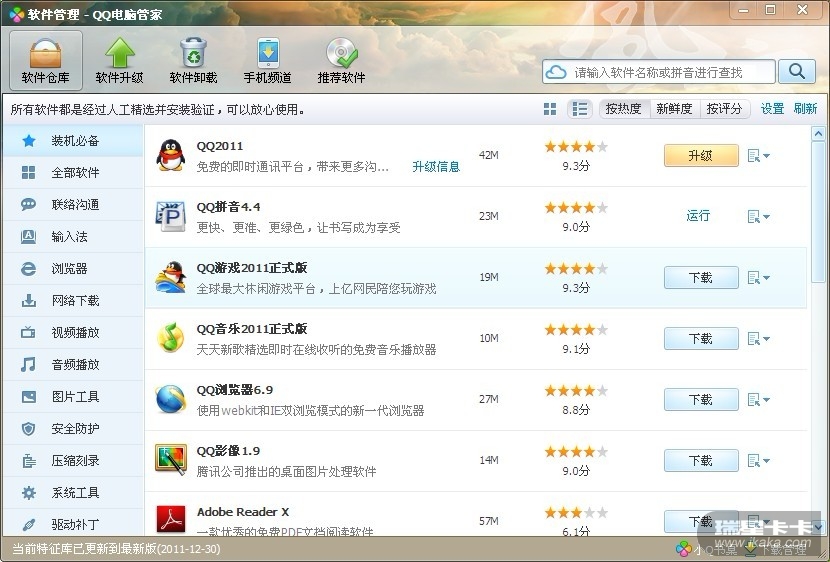Viewport: 830px width, 562px height.
Task: Switch to grid view icon
Action: (x=550, y=109)
